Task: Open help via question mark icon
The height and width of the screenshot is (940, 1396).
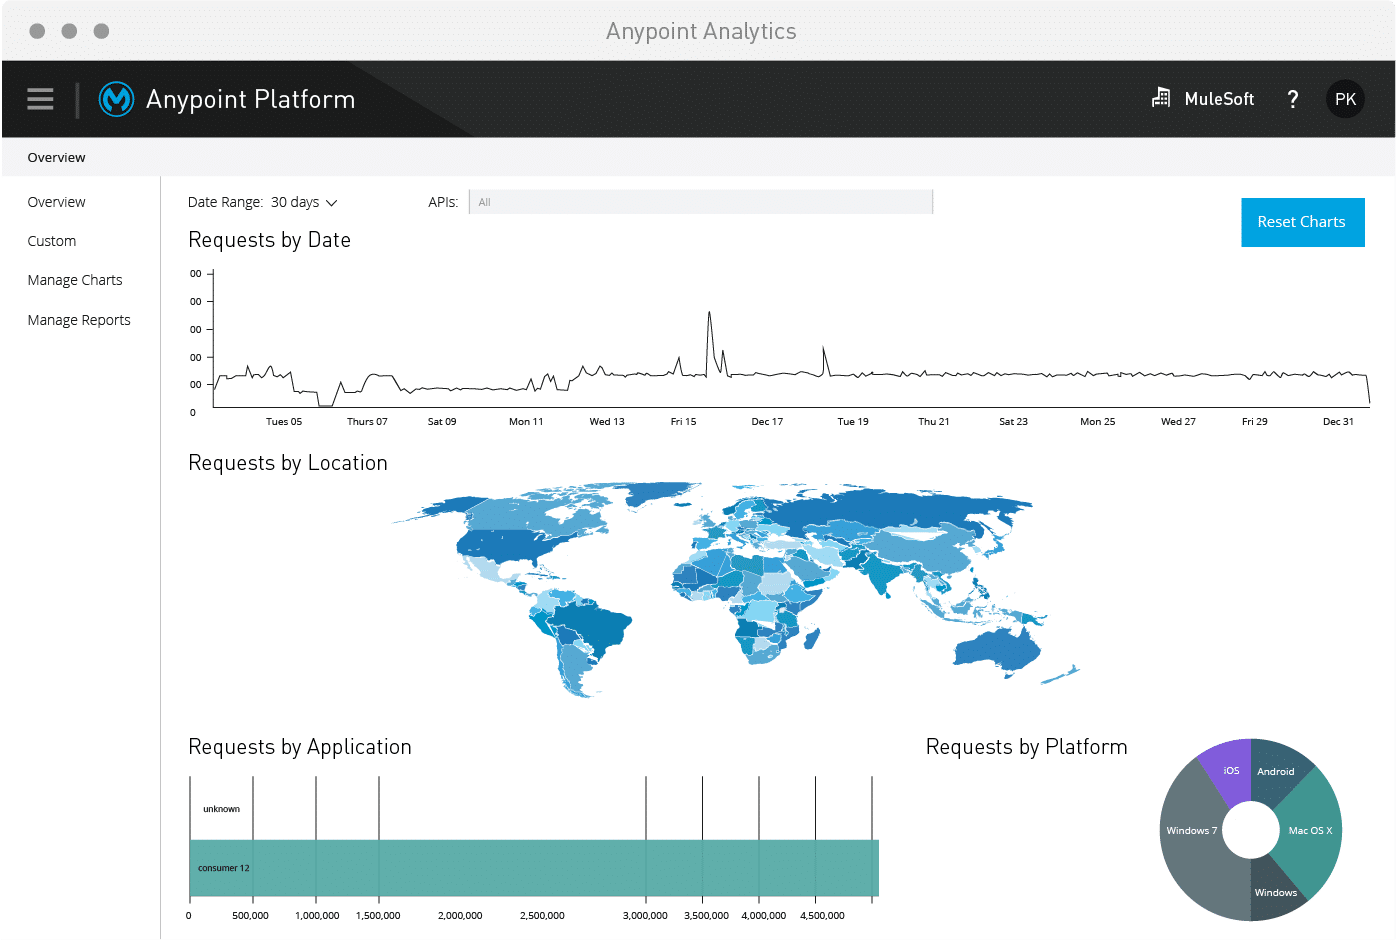Action: (1293, 99)
